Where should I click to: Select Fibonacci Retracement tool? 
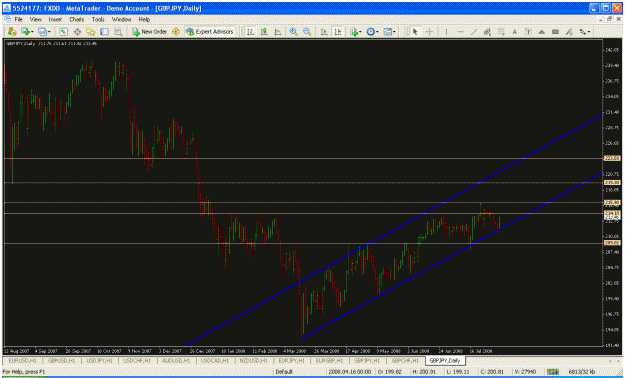tap(501, 32)
